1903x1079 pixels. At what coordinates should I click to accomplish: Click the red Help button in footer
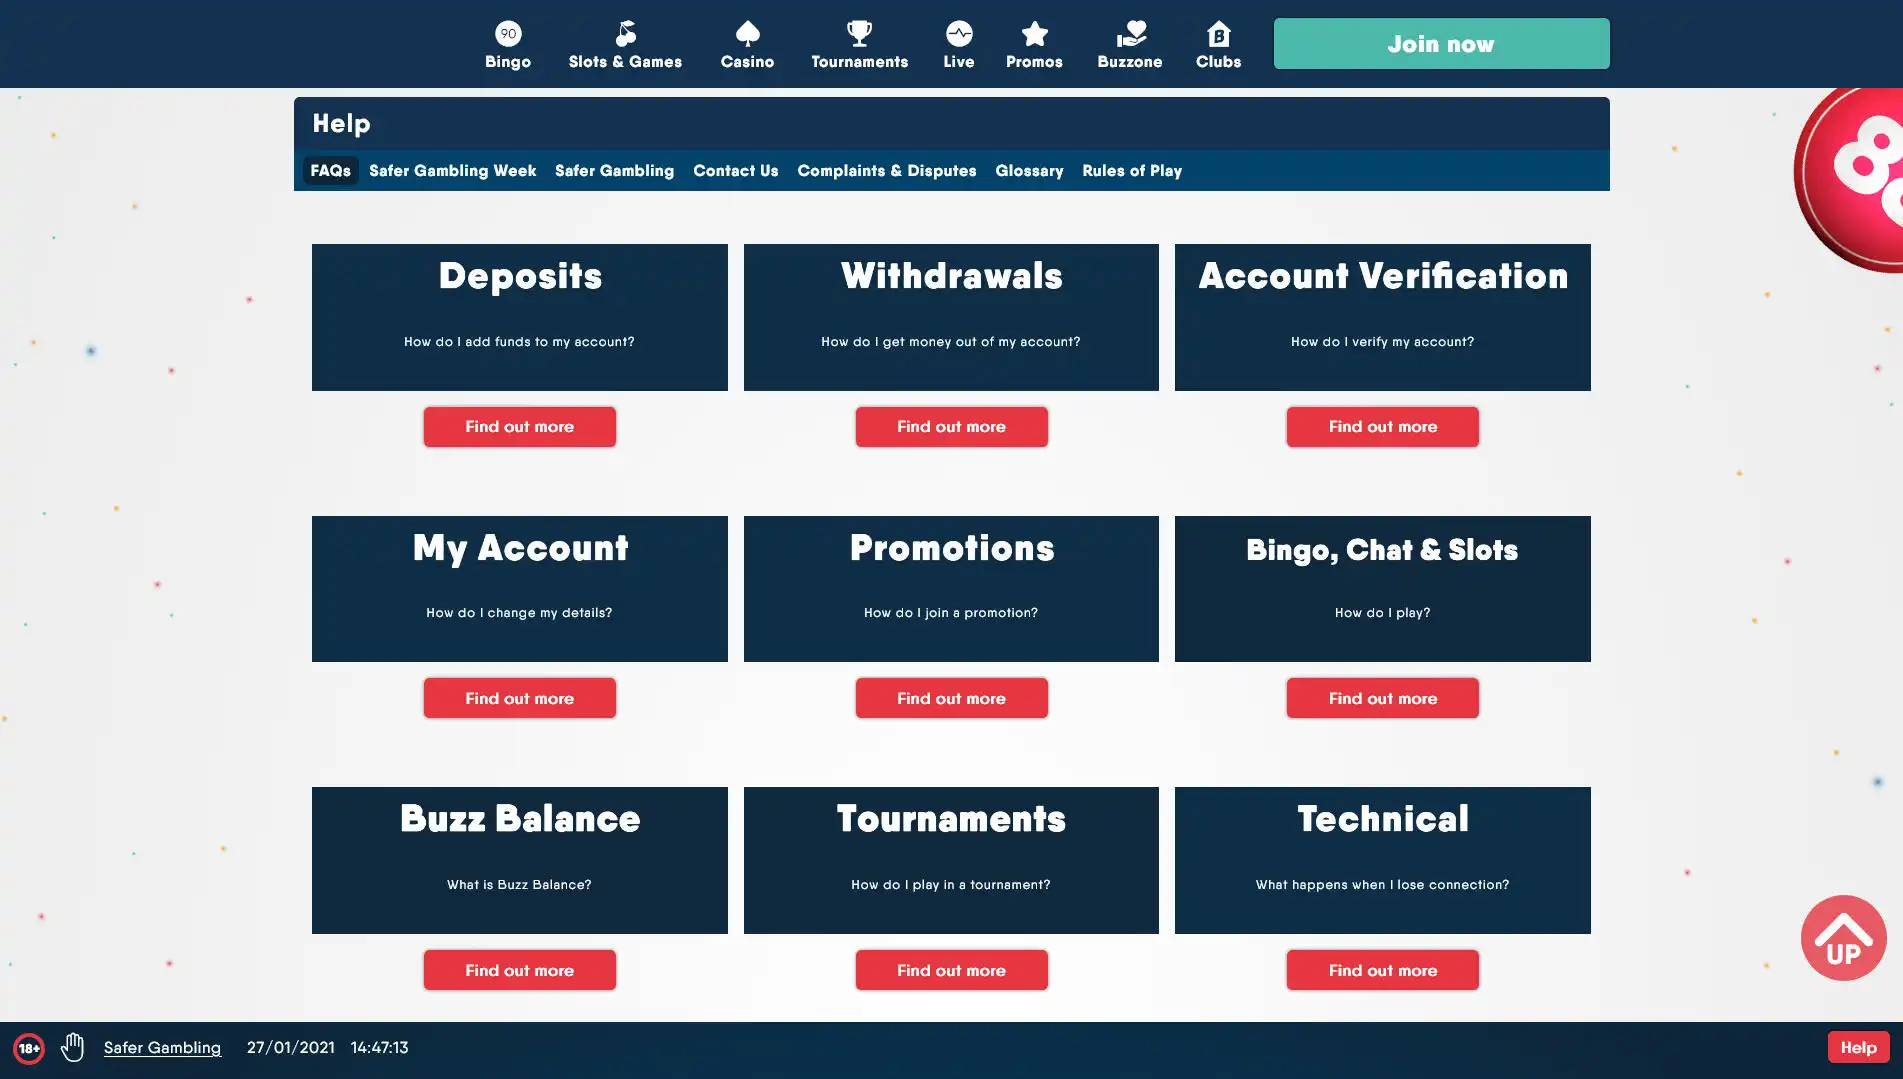(x=1858, y=1047)
